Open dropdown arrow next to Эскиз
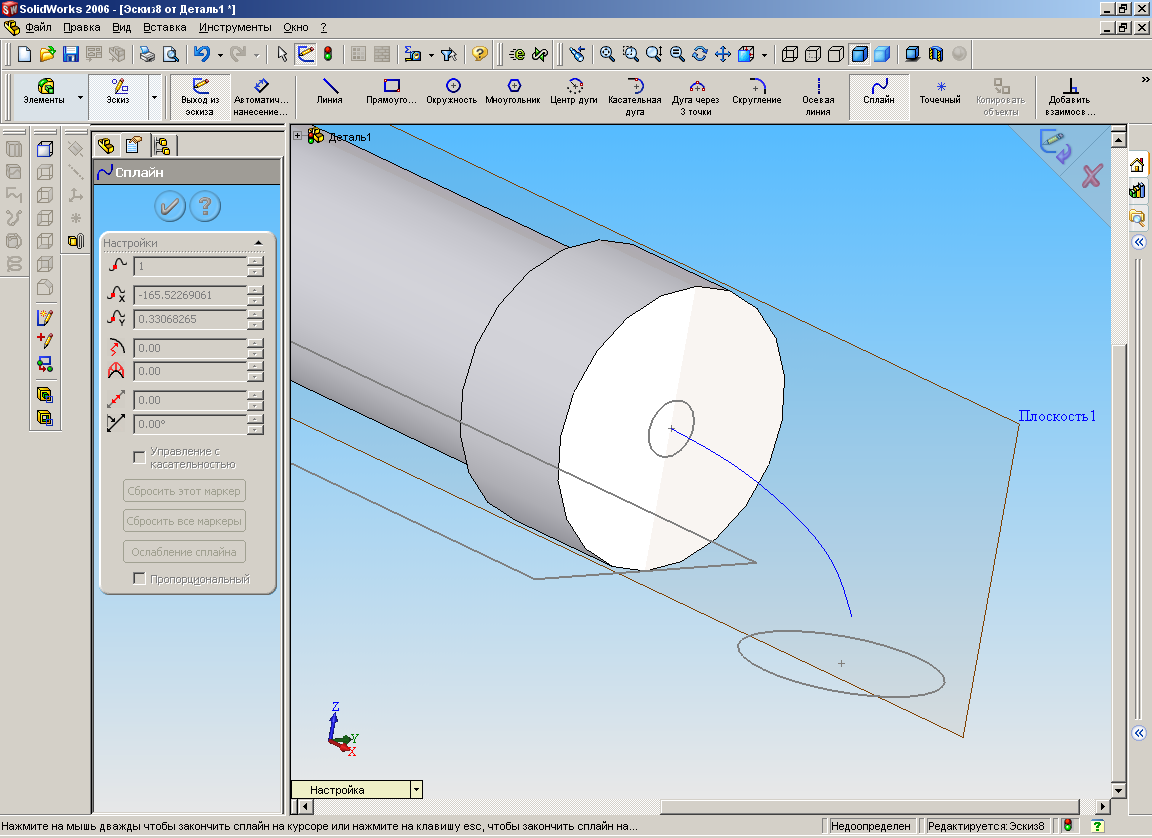 point(154,97)
